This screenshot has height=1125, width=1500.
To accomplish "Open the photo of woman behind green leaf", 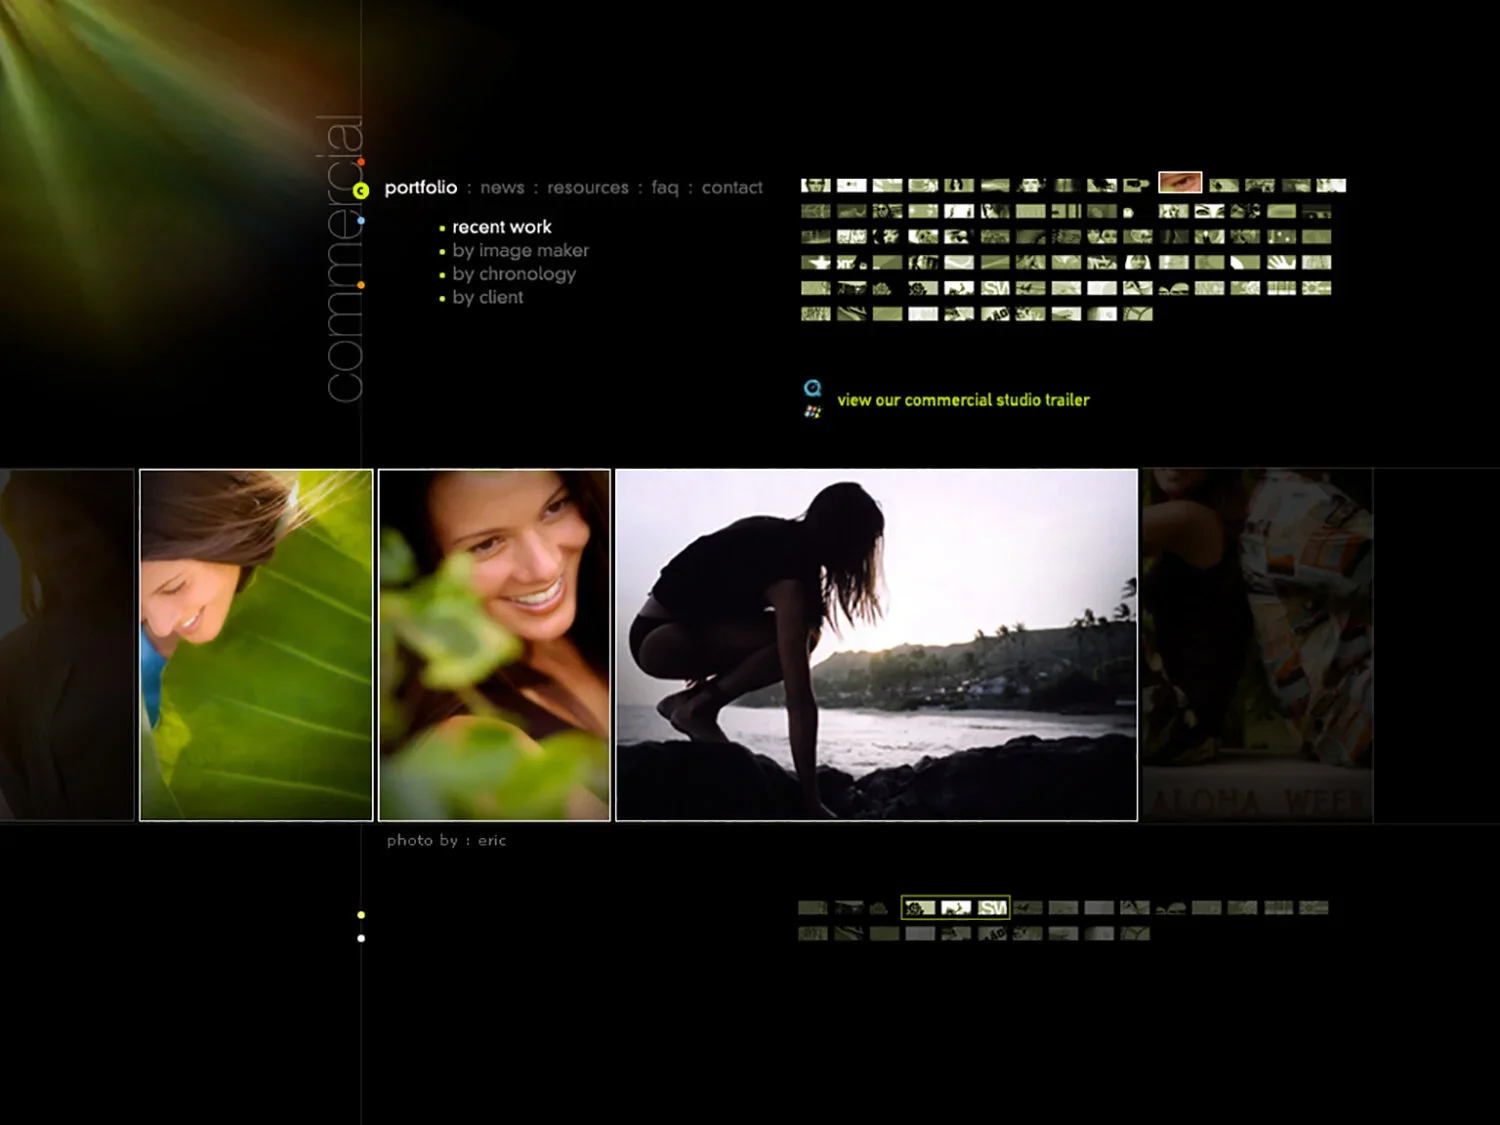I will (x=256, y=645).
